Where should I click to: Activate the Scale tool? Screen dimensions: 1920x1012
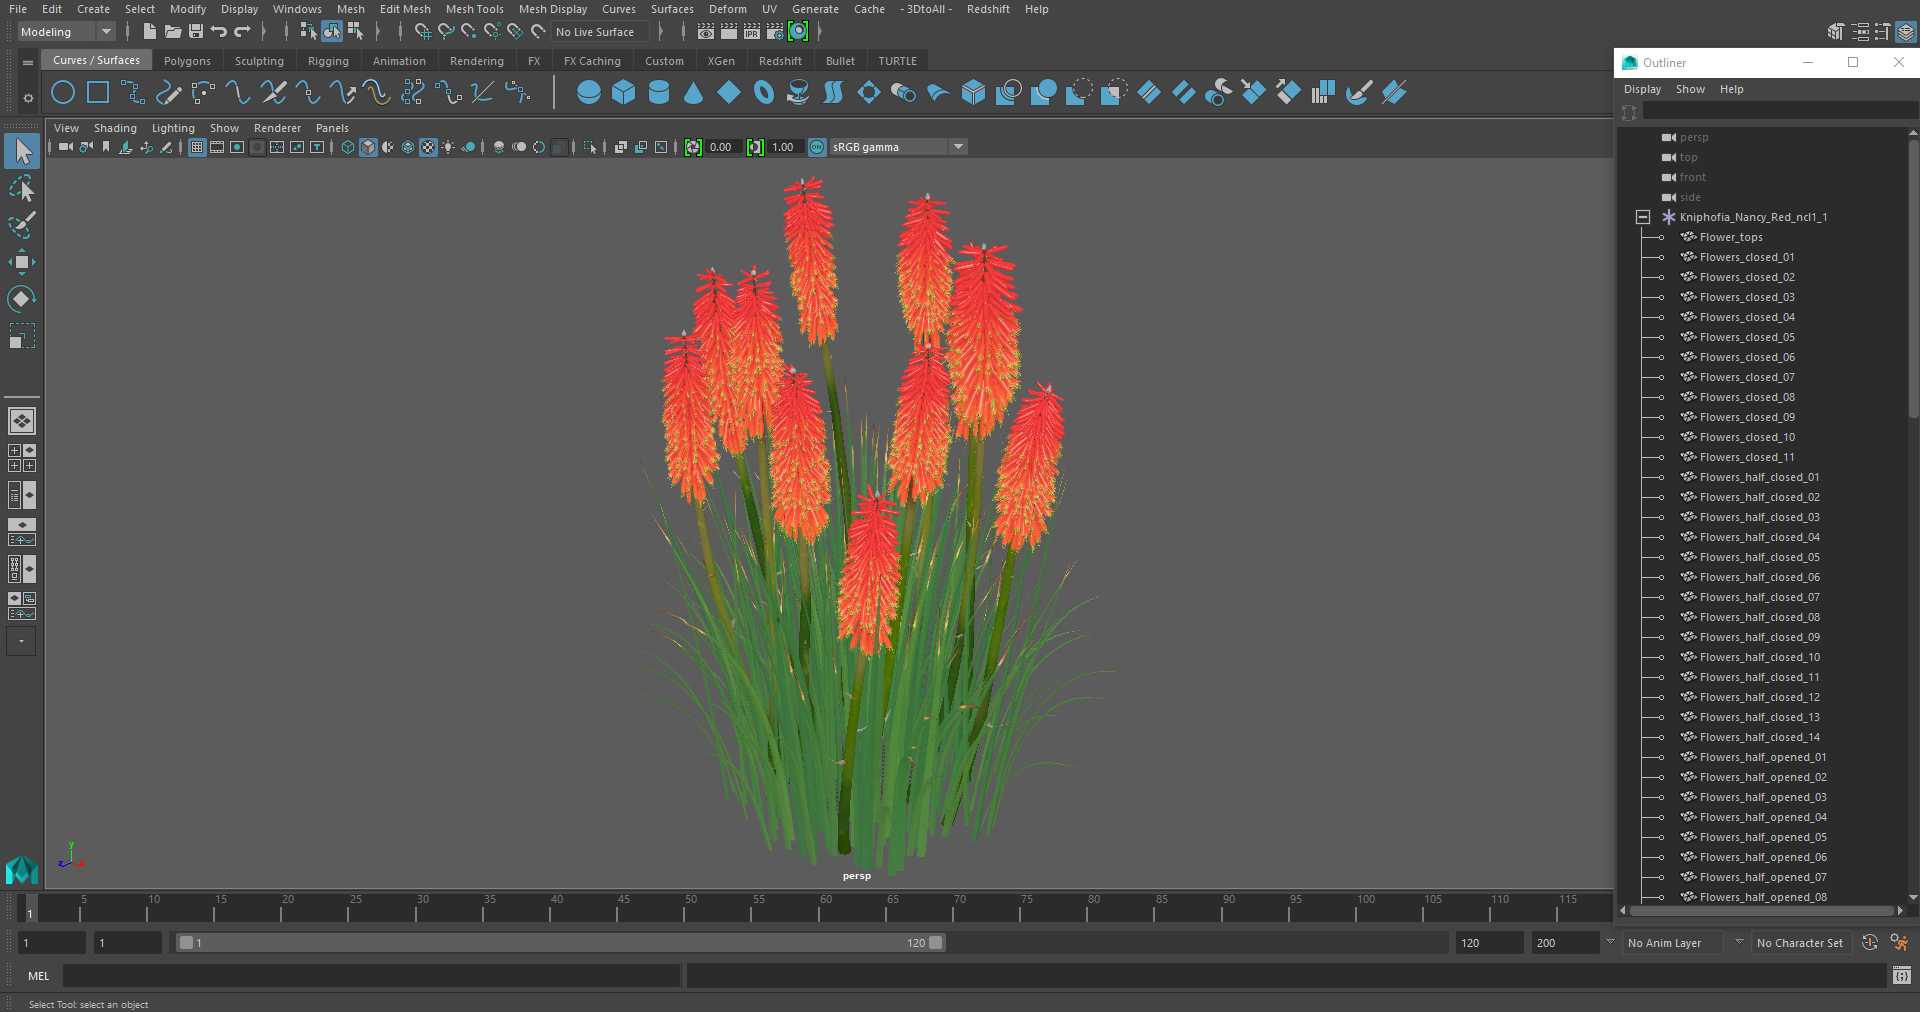[22, 336]
